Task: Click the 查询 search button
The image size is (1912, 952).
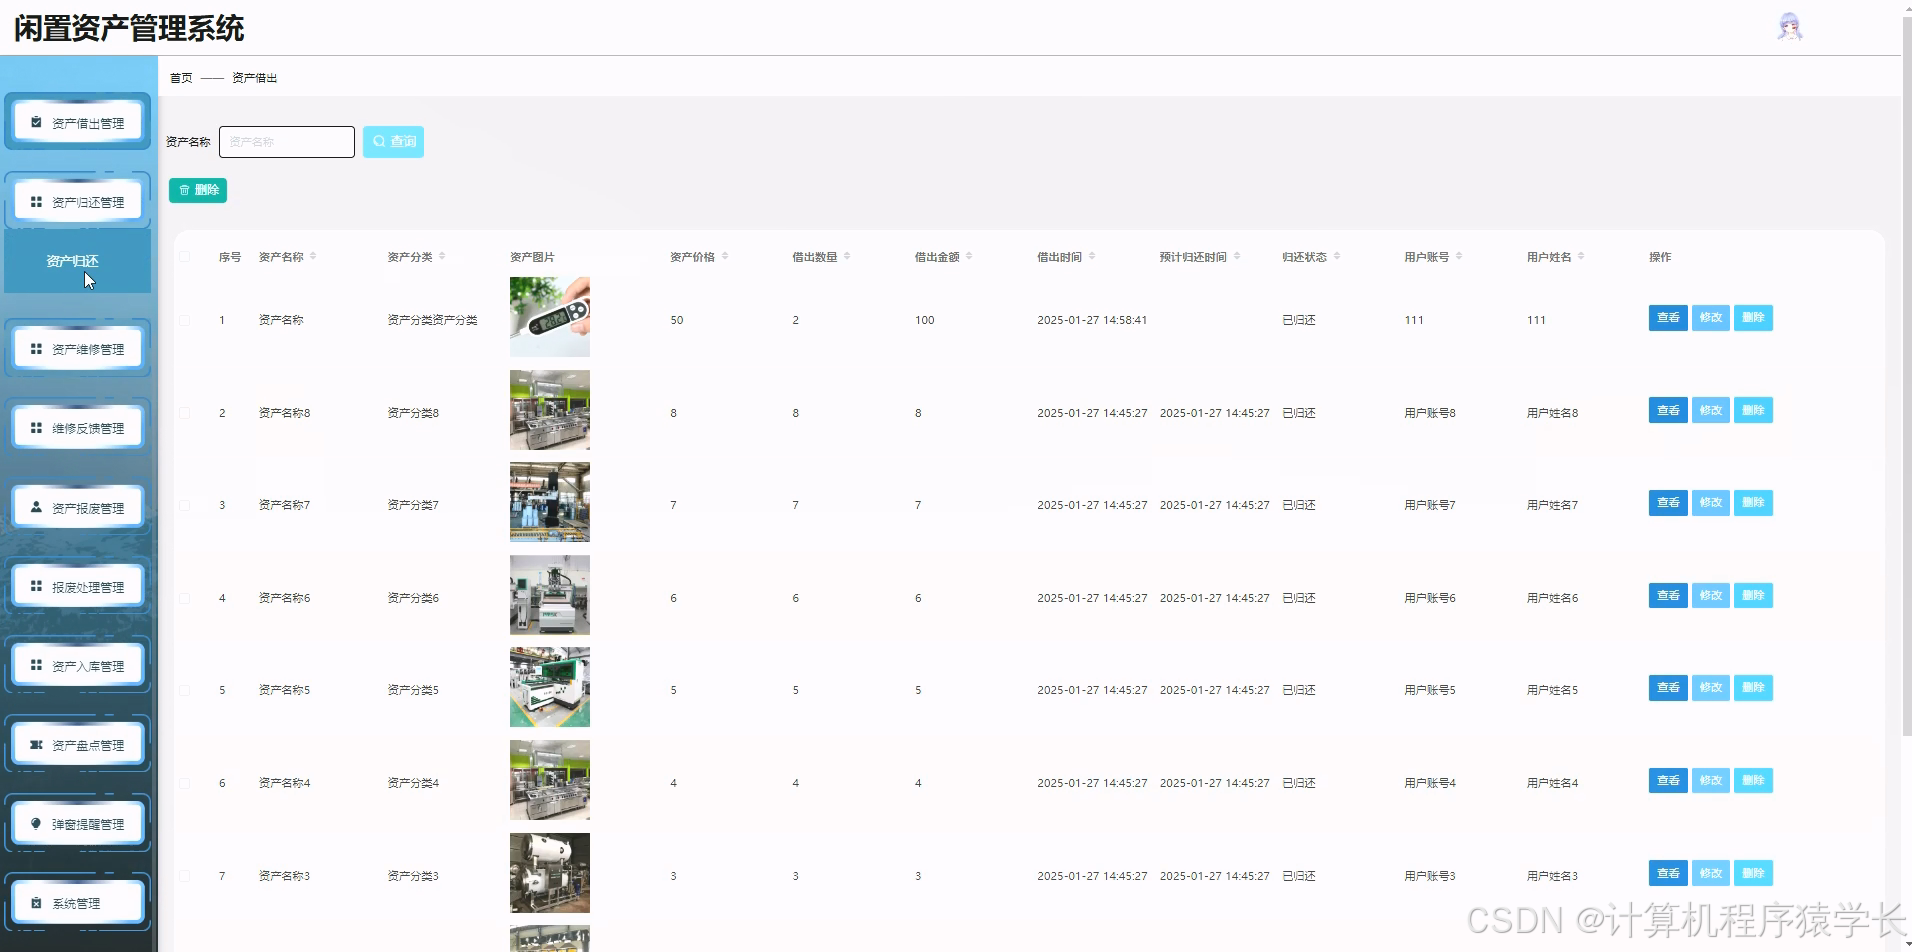Action: coord(393,142)
